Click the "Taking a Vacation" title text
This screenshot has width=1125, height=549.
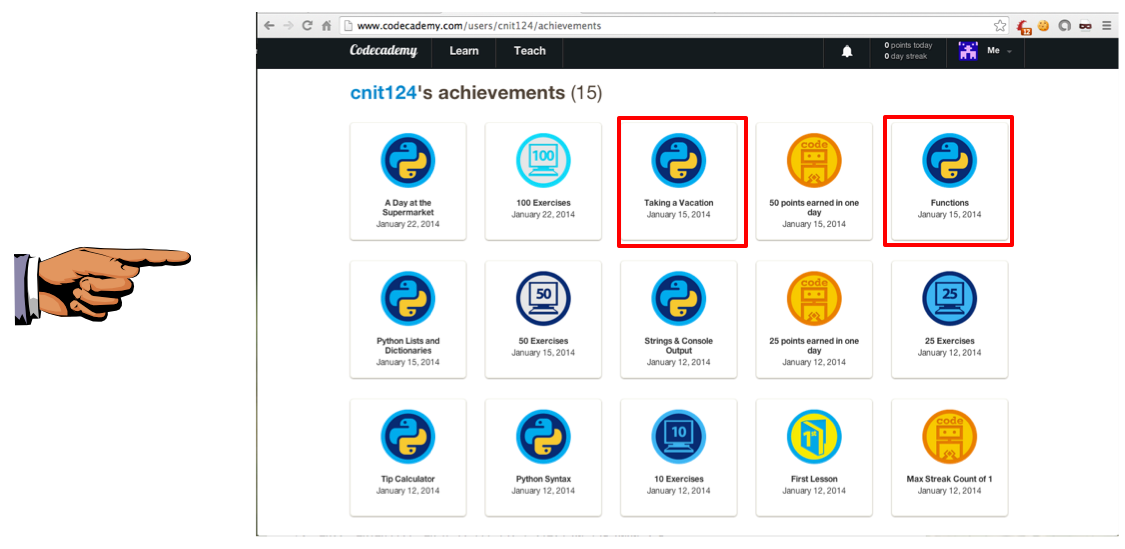coord(679,203)
